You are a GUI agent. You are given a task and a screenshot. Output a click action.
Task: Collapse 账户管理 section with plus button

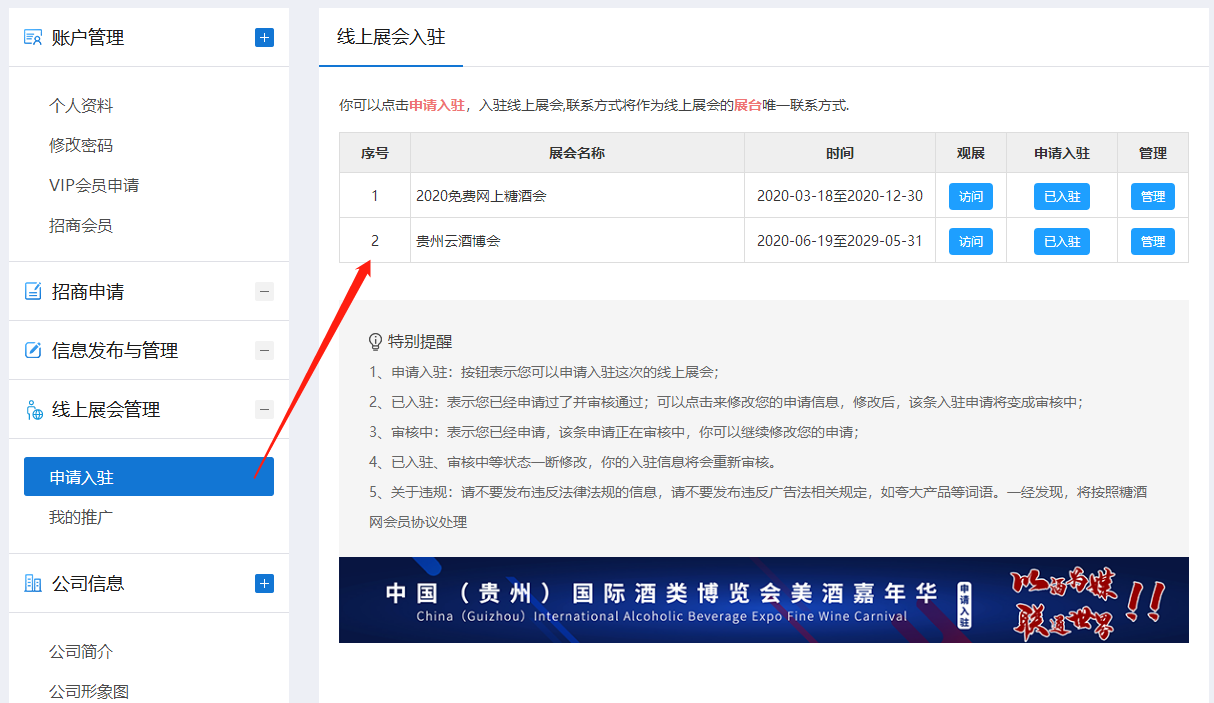click(264, 38)
